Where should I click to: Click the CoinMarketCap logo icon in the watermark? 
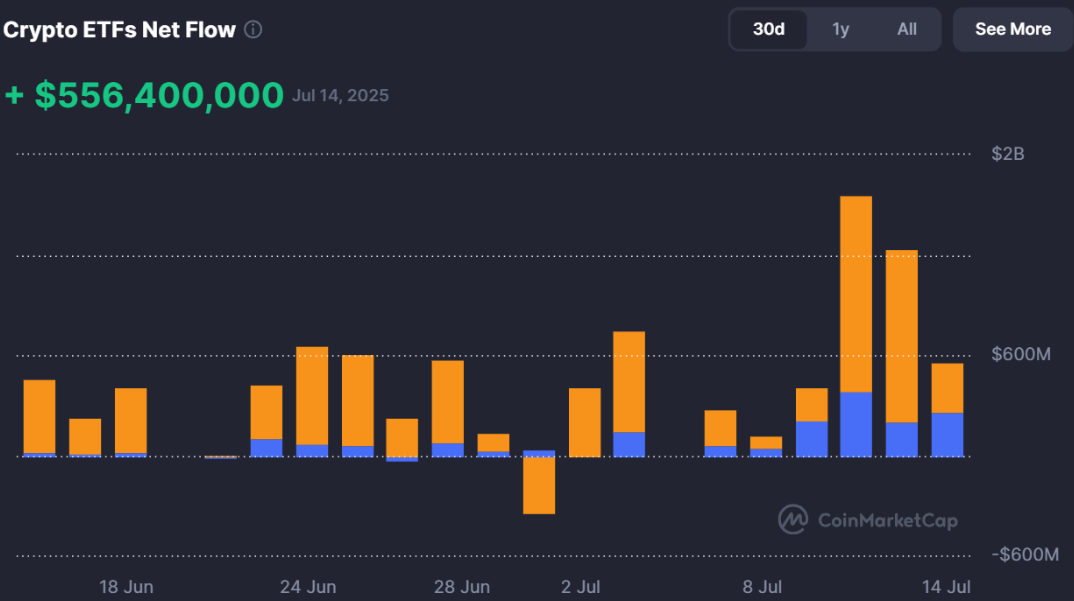[x=793, y=519]
